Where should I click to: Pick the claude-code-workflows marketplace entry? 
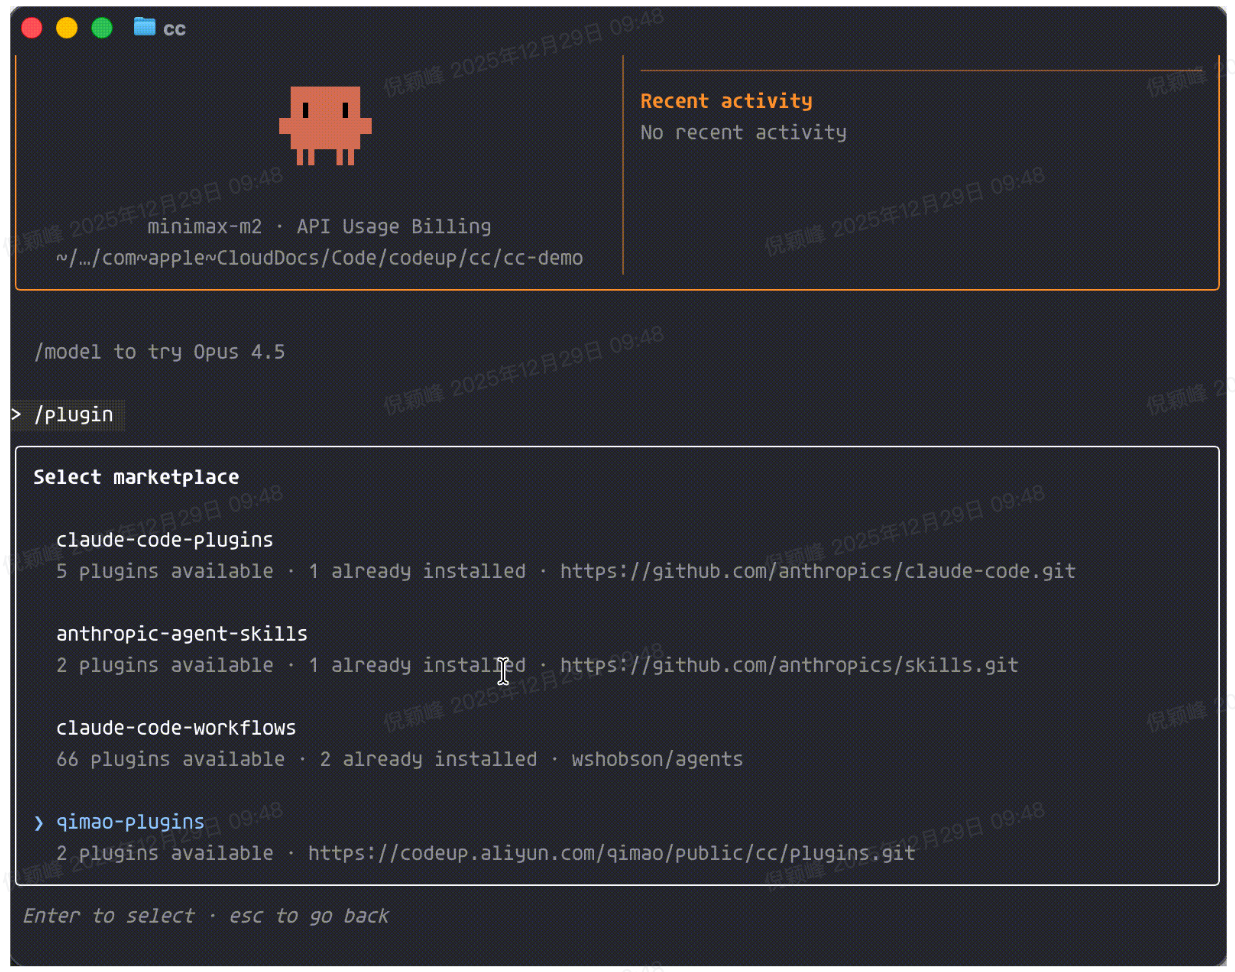click(x=176, y=728)
